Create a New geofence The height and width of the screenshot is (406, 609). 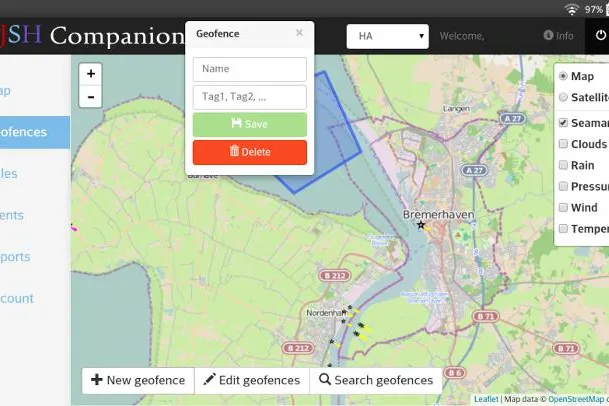[138, 380]
